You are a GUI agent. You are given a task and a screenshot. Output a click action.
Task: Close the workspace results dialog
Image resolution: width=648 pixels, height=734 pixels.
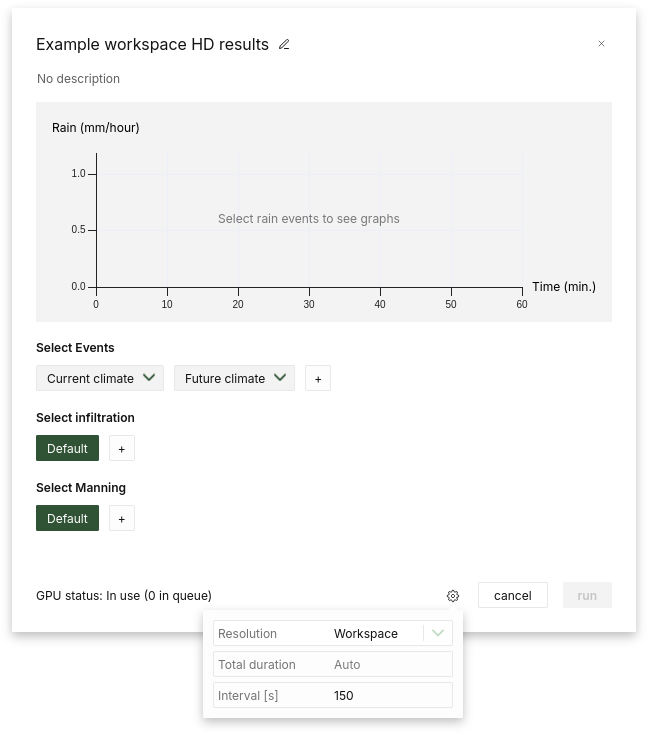[x=601, y=44]
